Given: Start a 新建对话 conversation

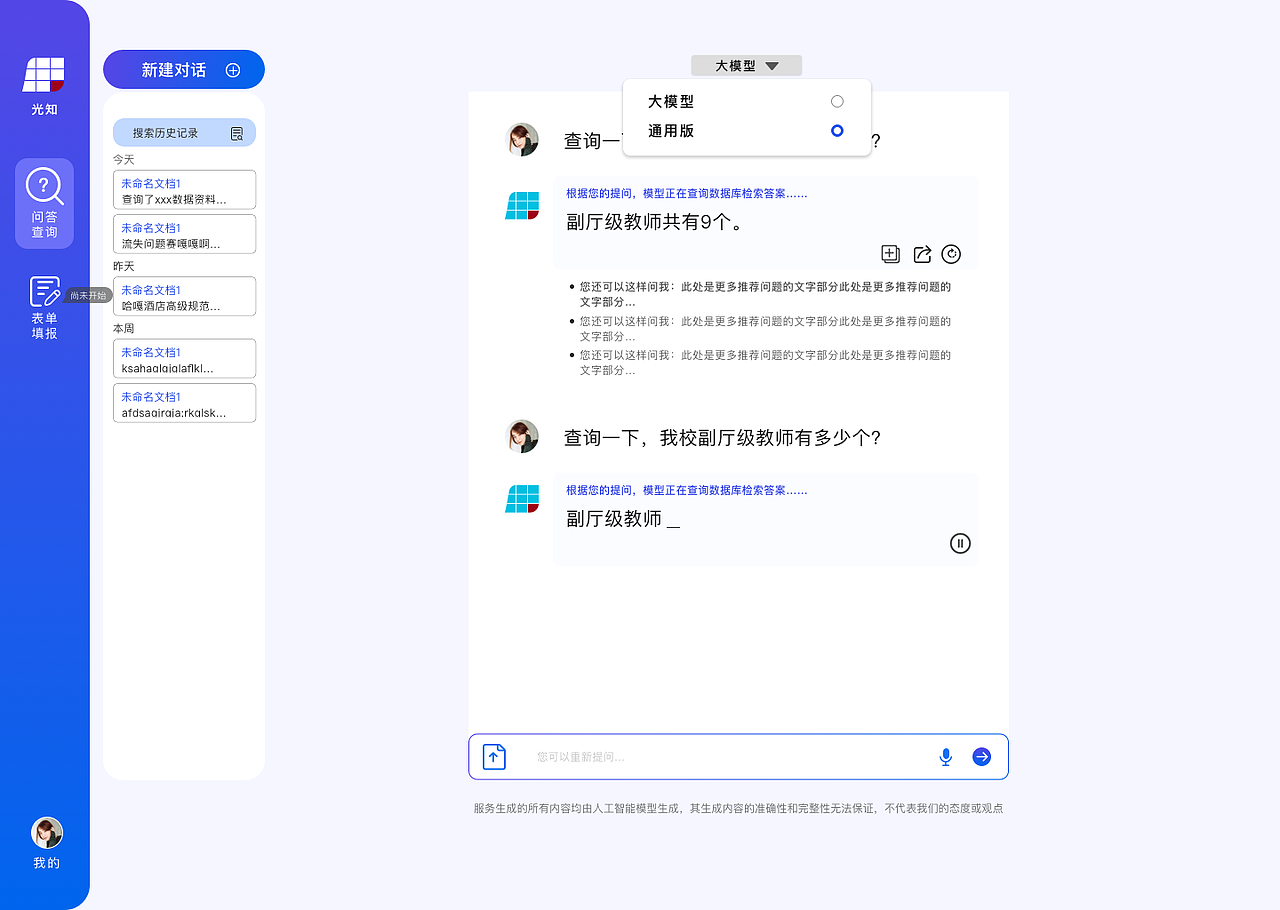Looking at the screenshot, I should point(184,69).
